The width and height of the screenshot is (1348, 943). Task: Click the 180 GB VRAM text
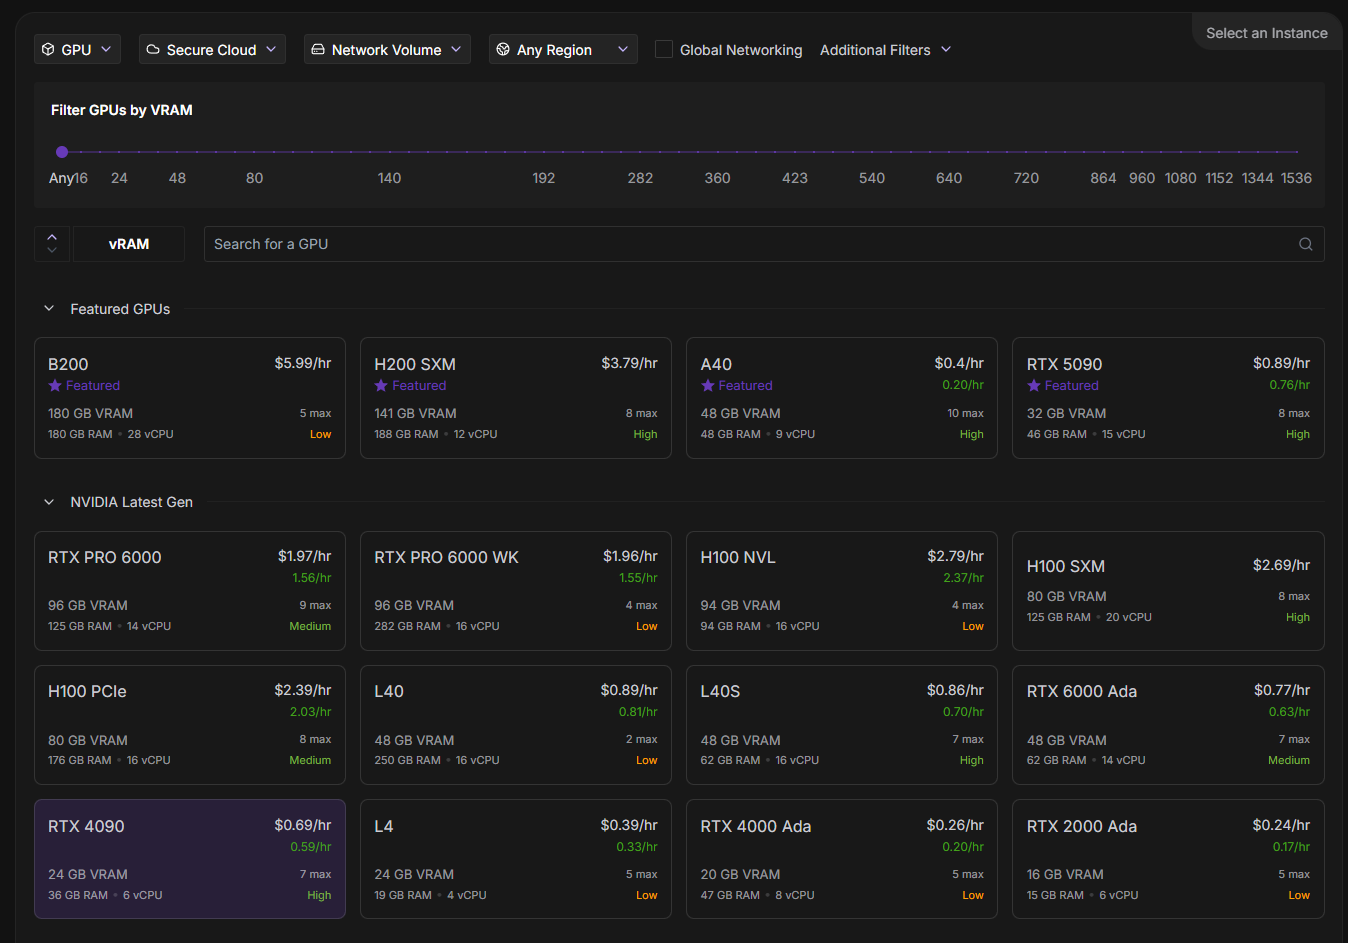coord(90,413)
